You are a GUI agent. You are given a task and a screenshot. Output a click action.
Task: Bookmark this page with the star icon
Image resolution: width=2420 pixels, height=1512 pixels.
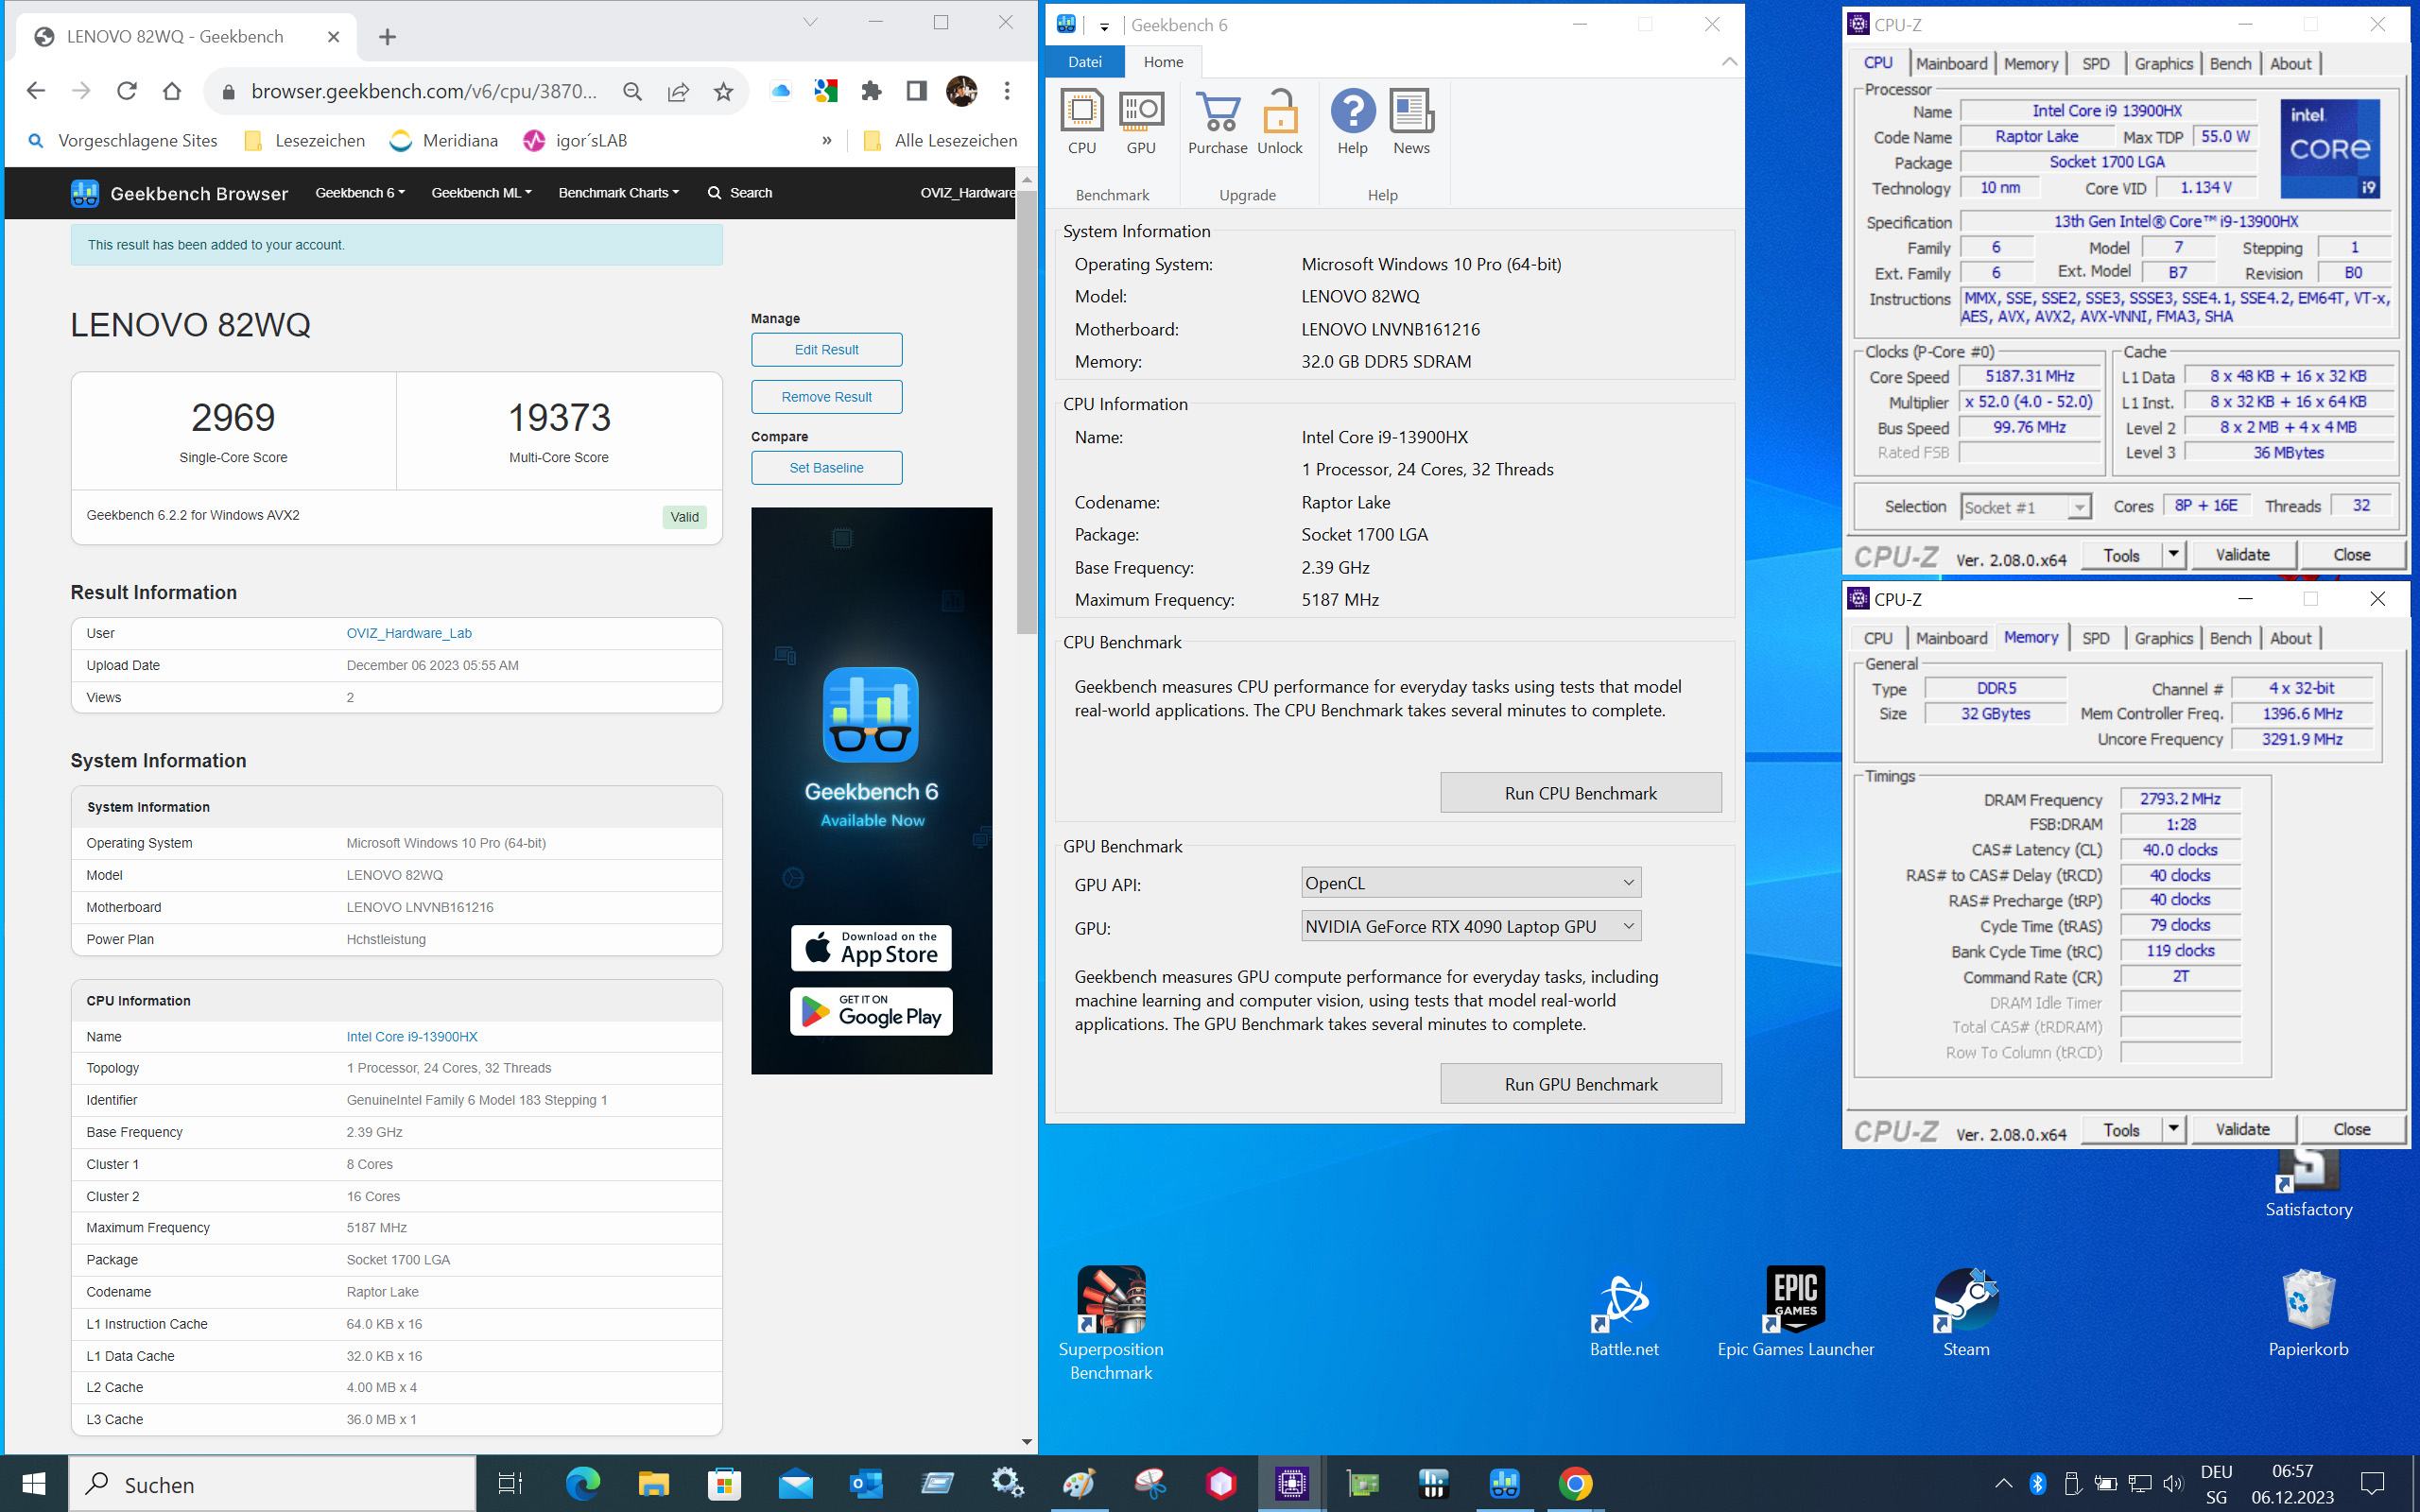pos(724,91)
